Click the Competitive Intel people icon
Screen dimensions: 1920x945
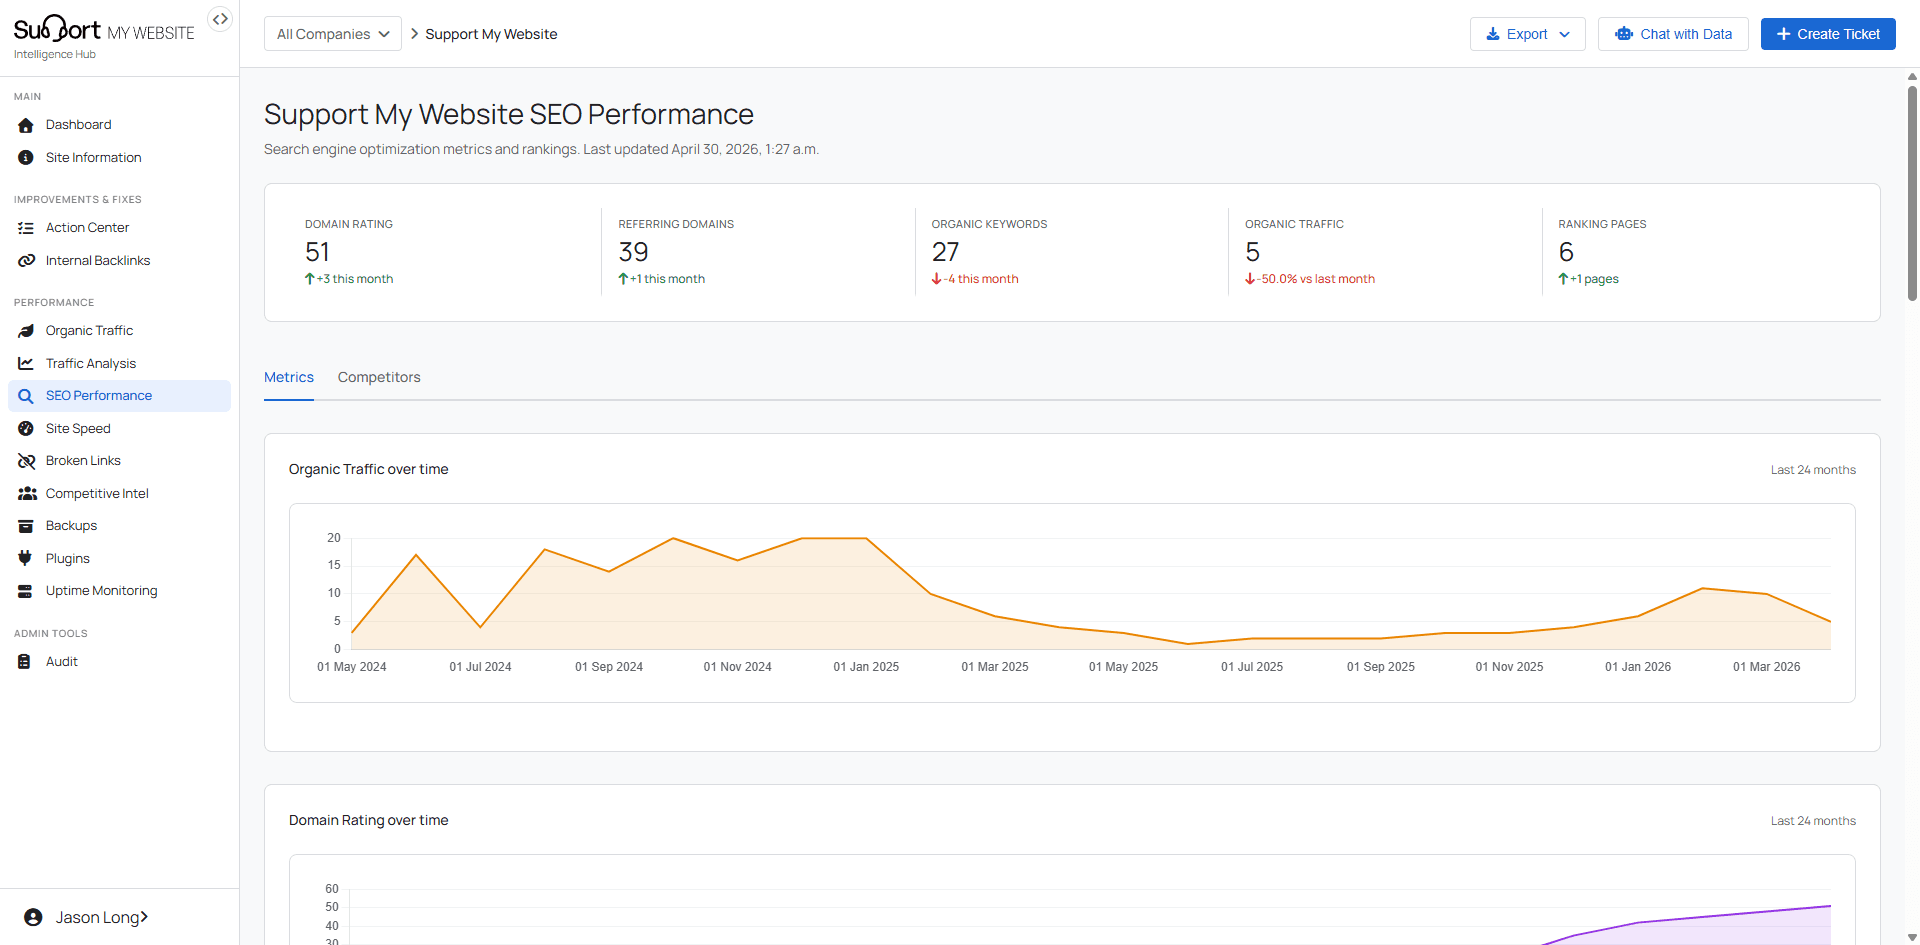click(x=27, y=494)
